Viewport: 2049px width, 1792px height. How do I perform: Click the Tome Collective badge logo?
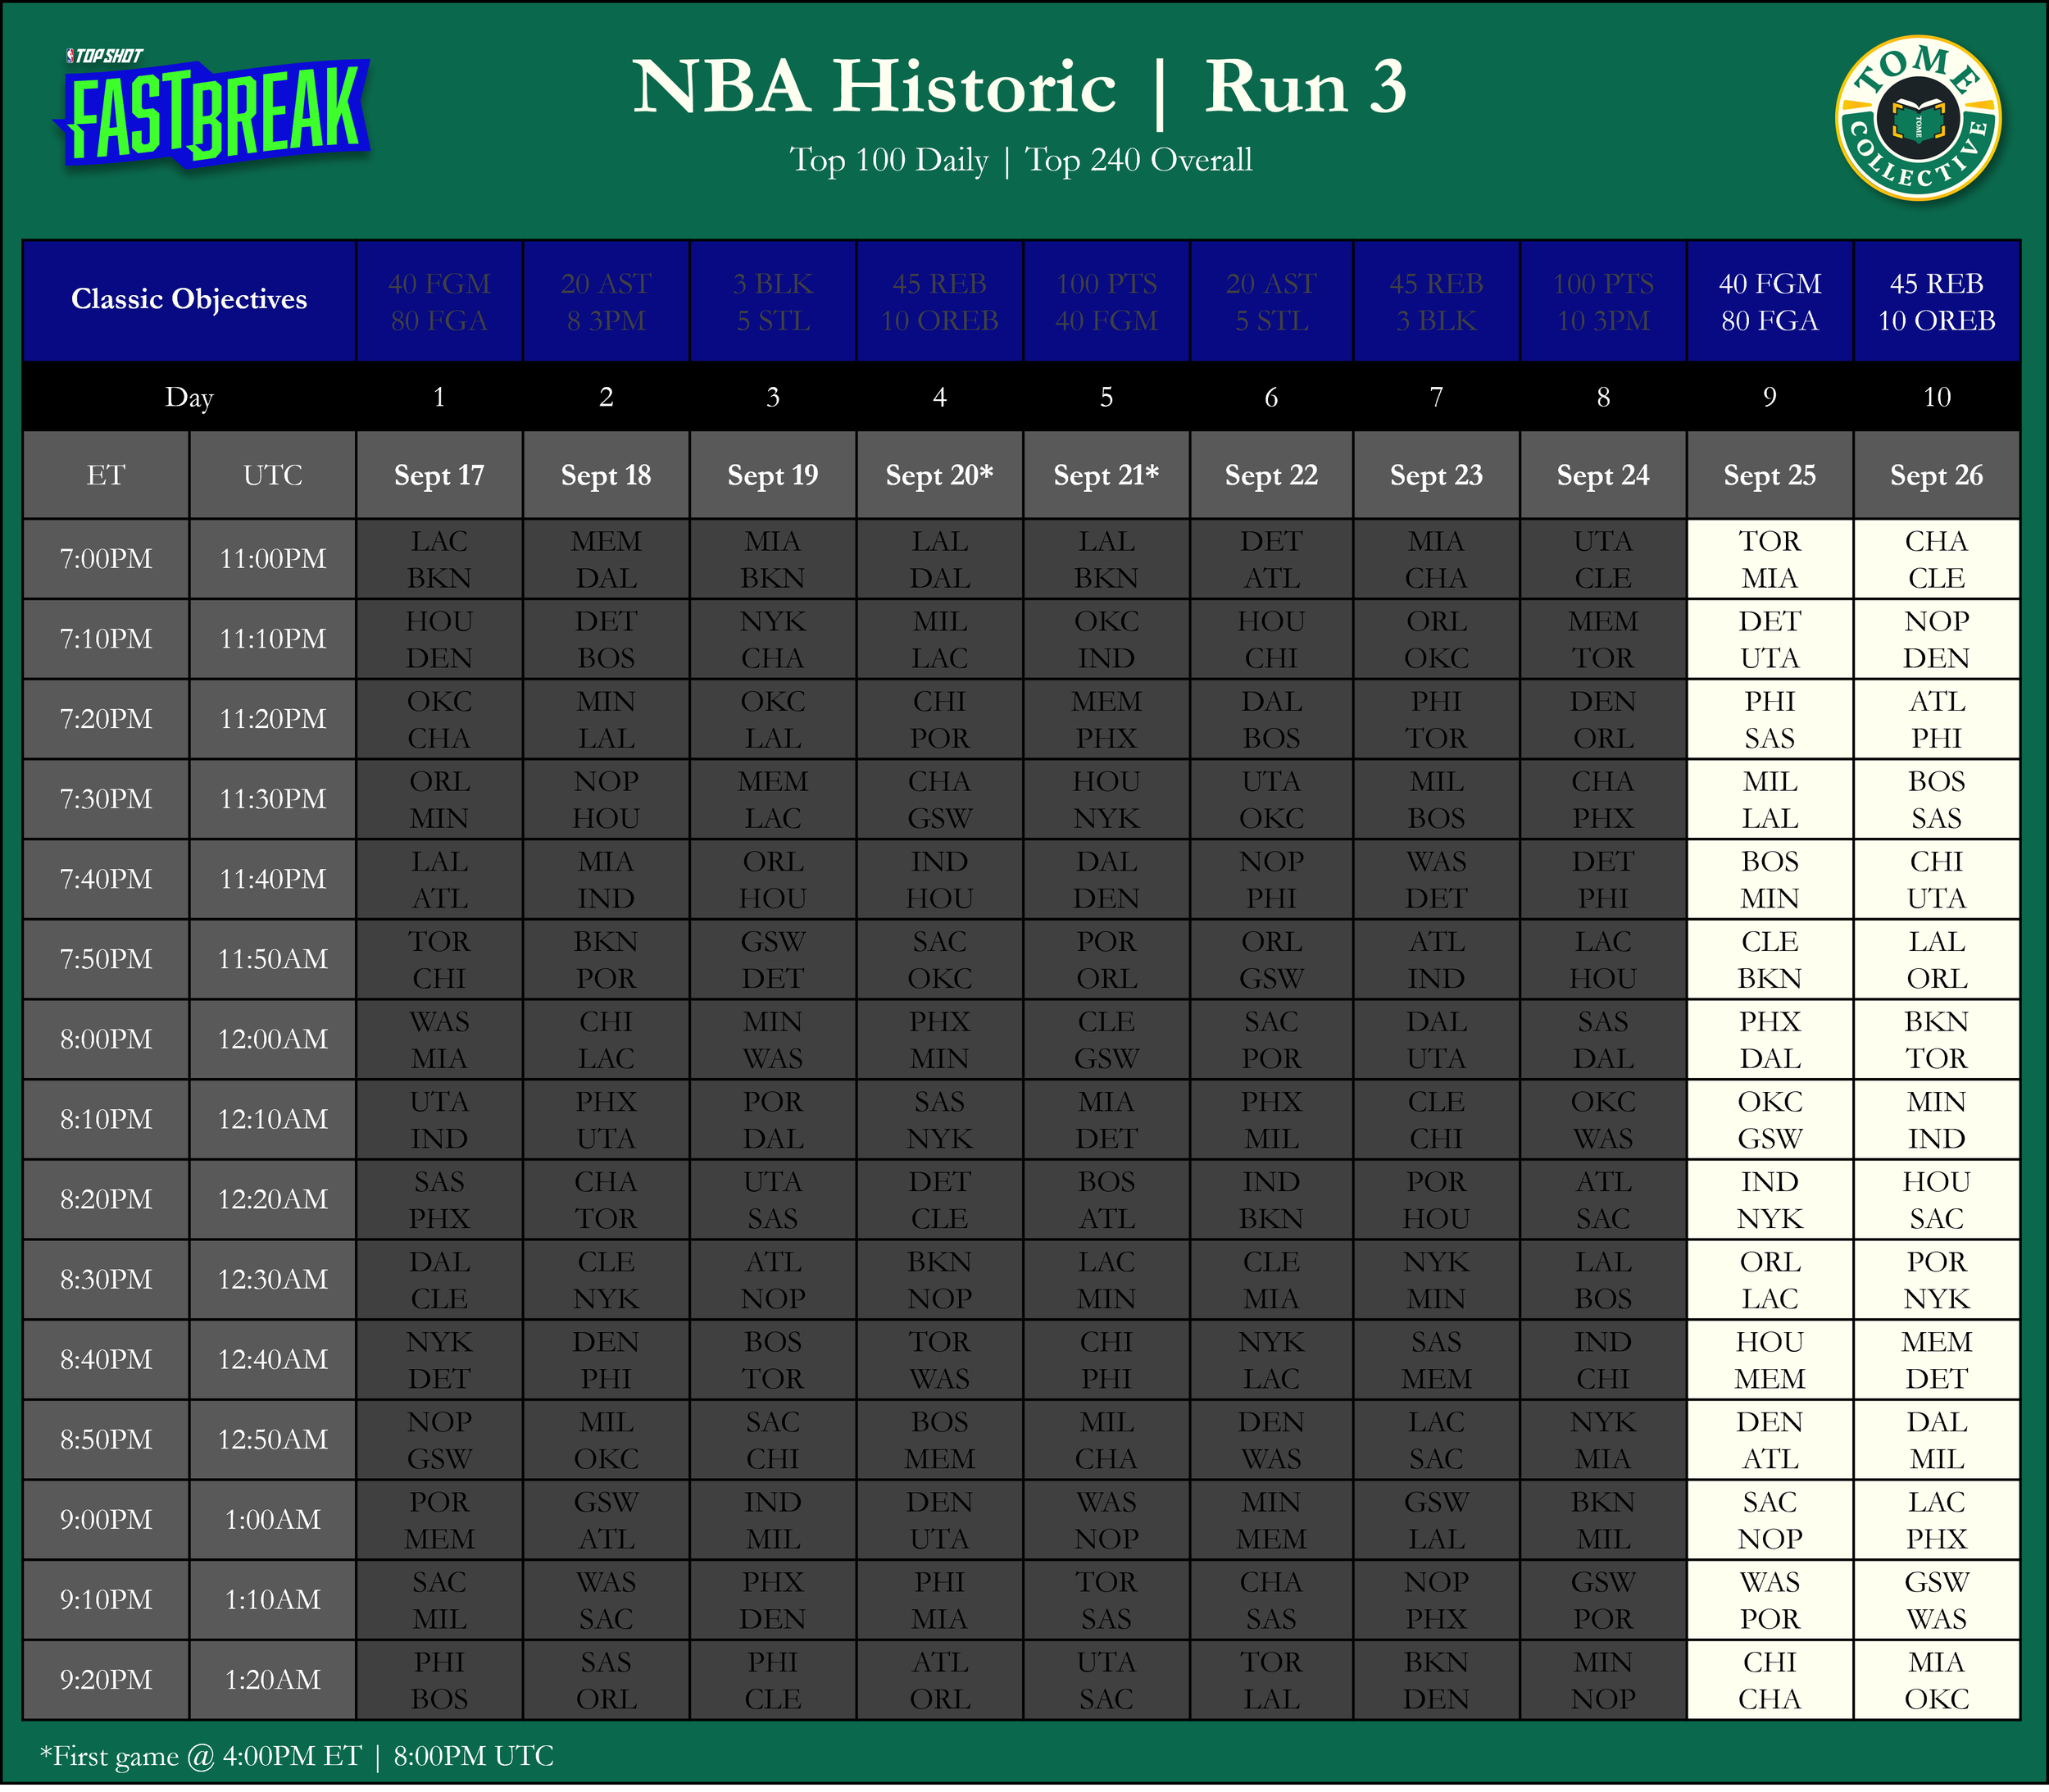pyautogui.click(x=1917, y=119)
